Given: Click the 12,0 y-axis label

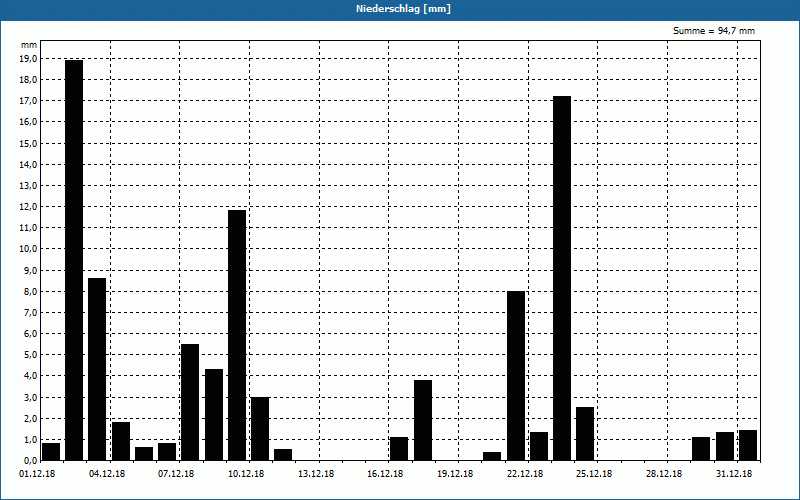Looking at the screenshot, I should 28,207.
